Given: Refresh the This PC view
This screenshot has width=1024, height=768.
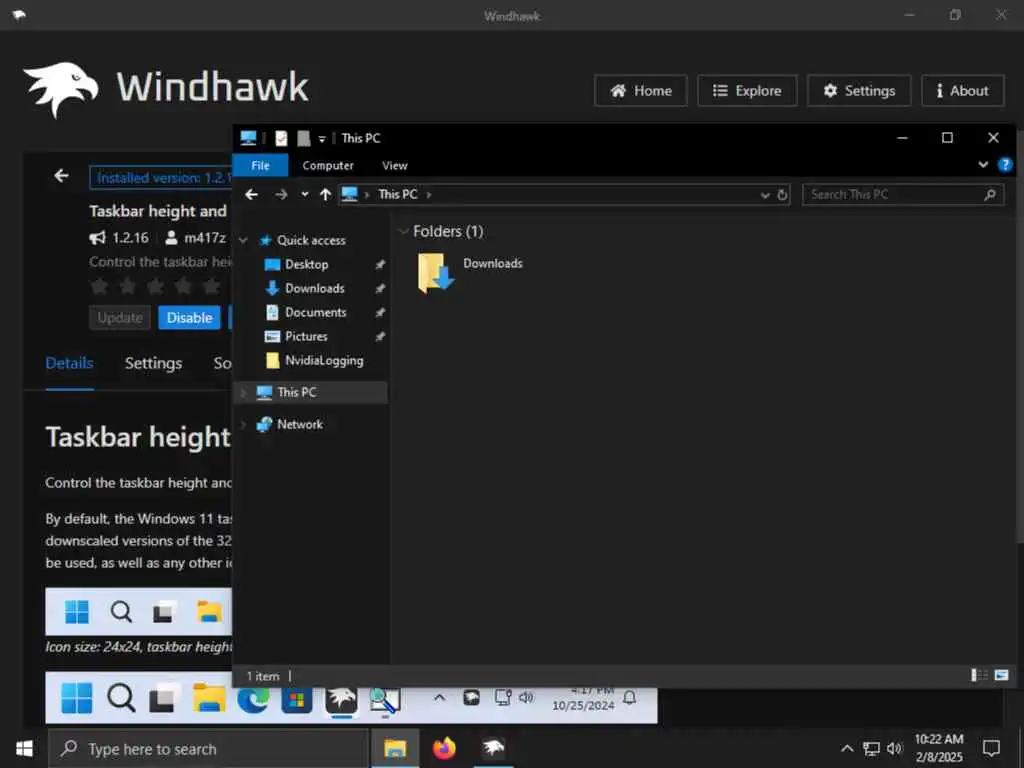Looking at the screenshot, I should (x=782, y=195).
